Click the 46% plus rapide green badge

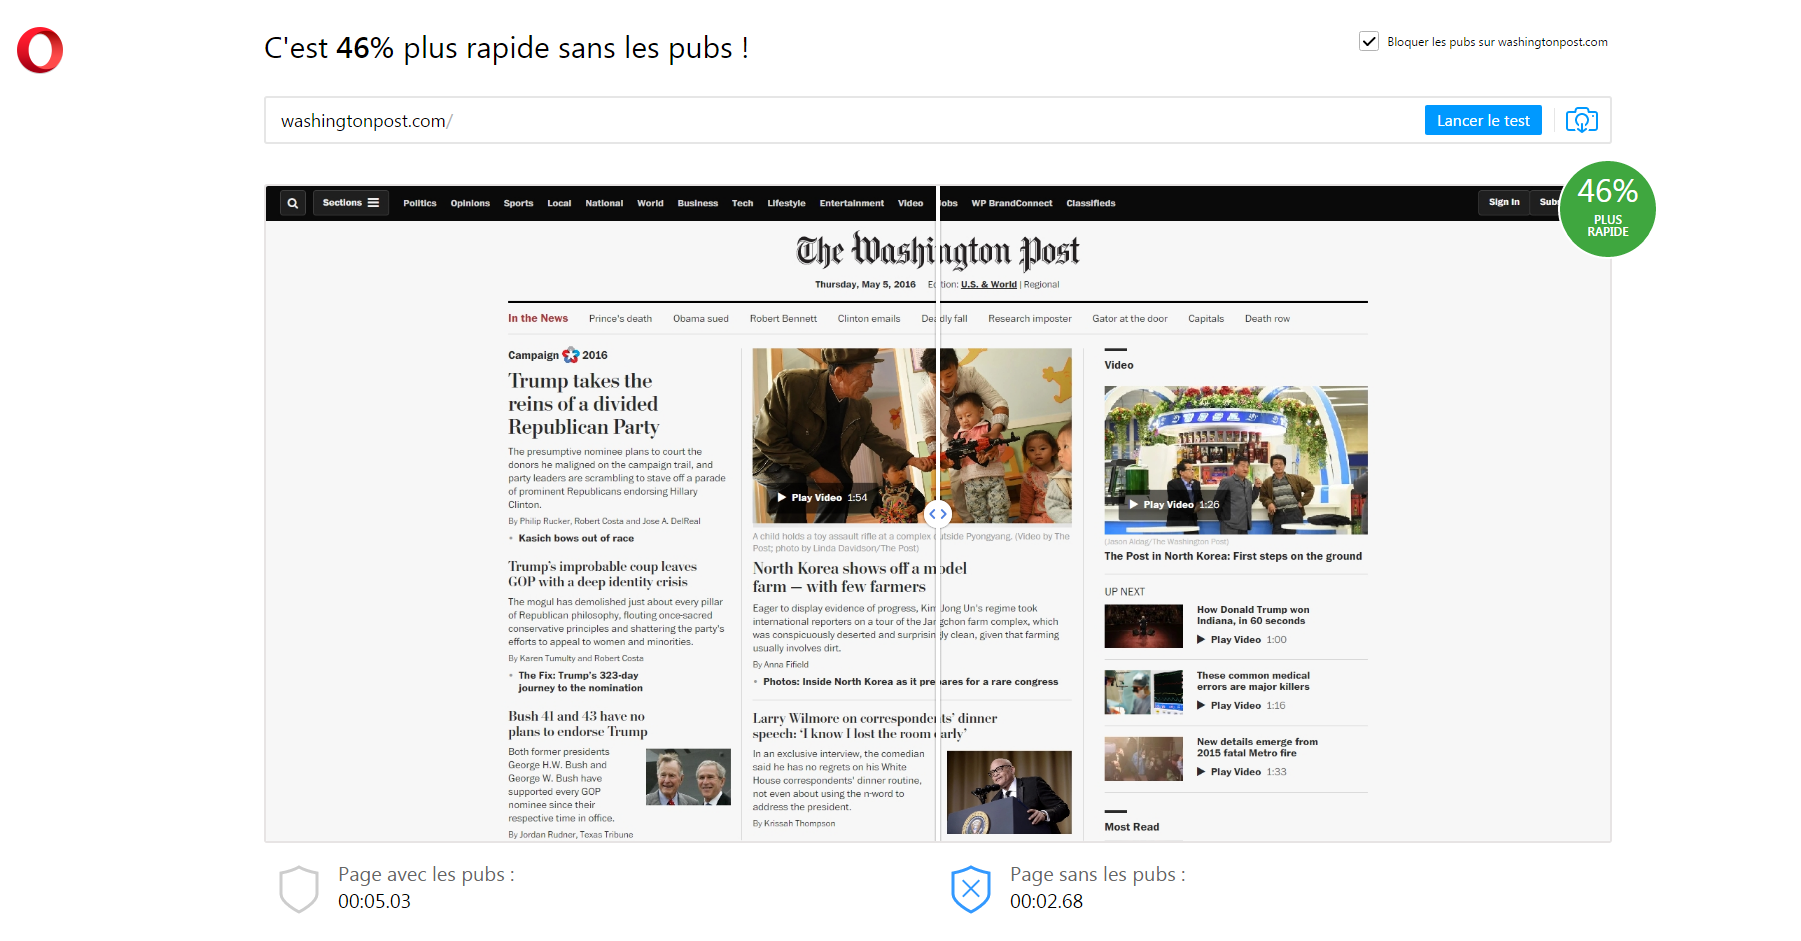pyautogui.click(x=1607, y=209)
